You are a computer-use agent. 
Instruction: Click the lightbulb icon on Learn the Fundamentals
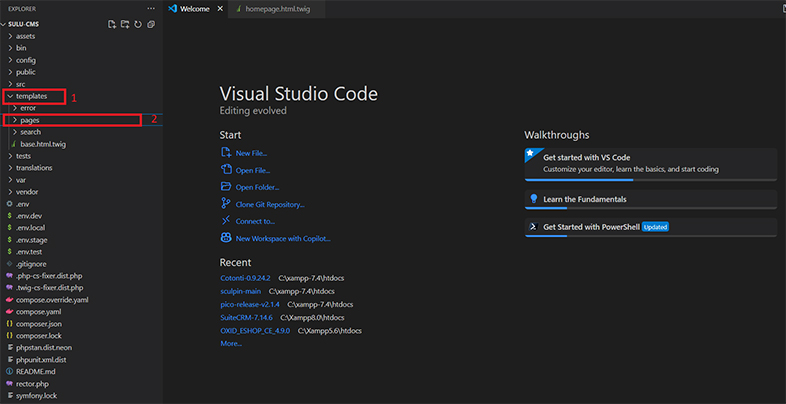[x=533, y=198]
